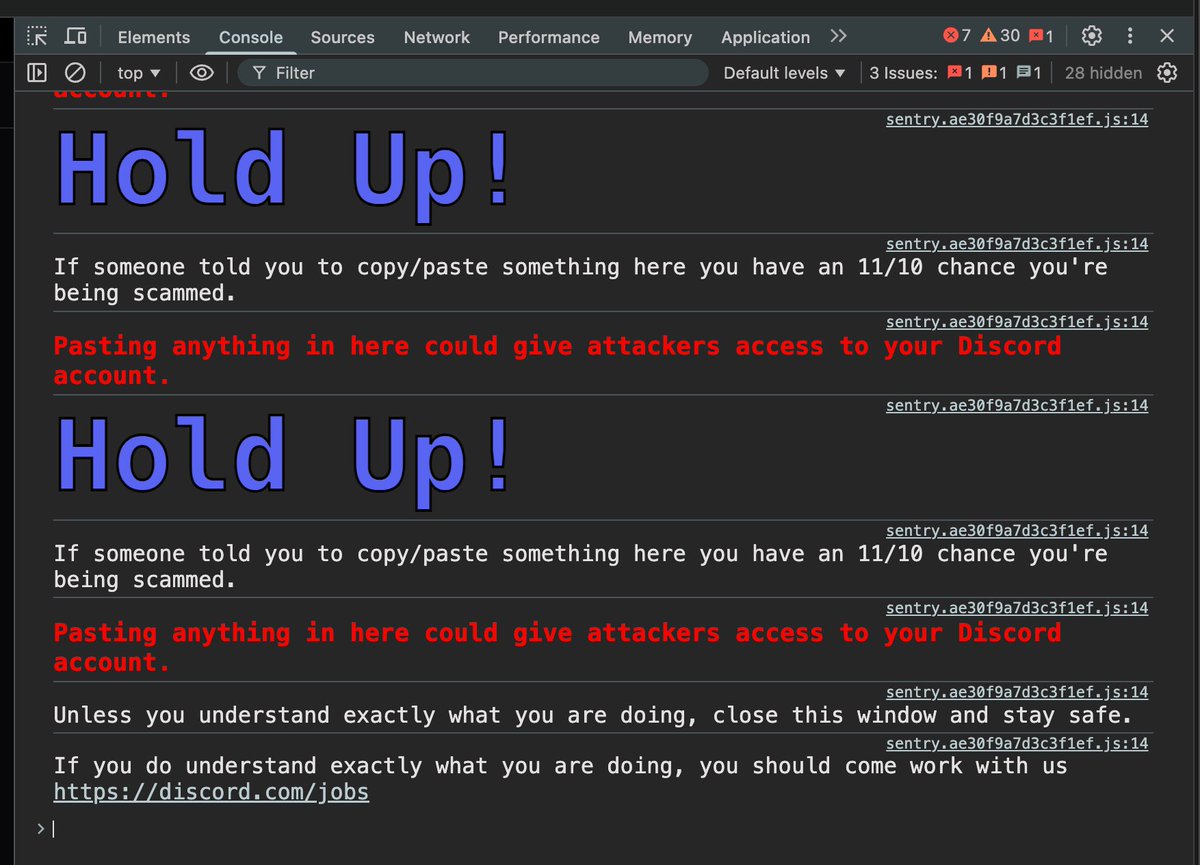Viewport: 1200px width, 865px height.
Task: Click the 28 hidden messages text
Action: 1103,73
